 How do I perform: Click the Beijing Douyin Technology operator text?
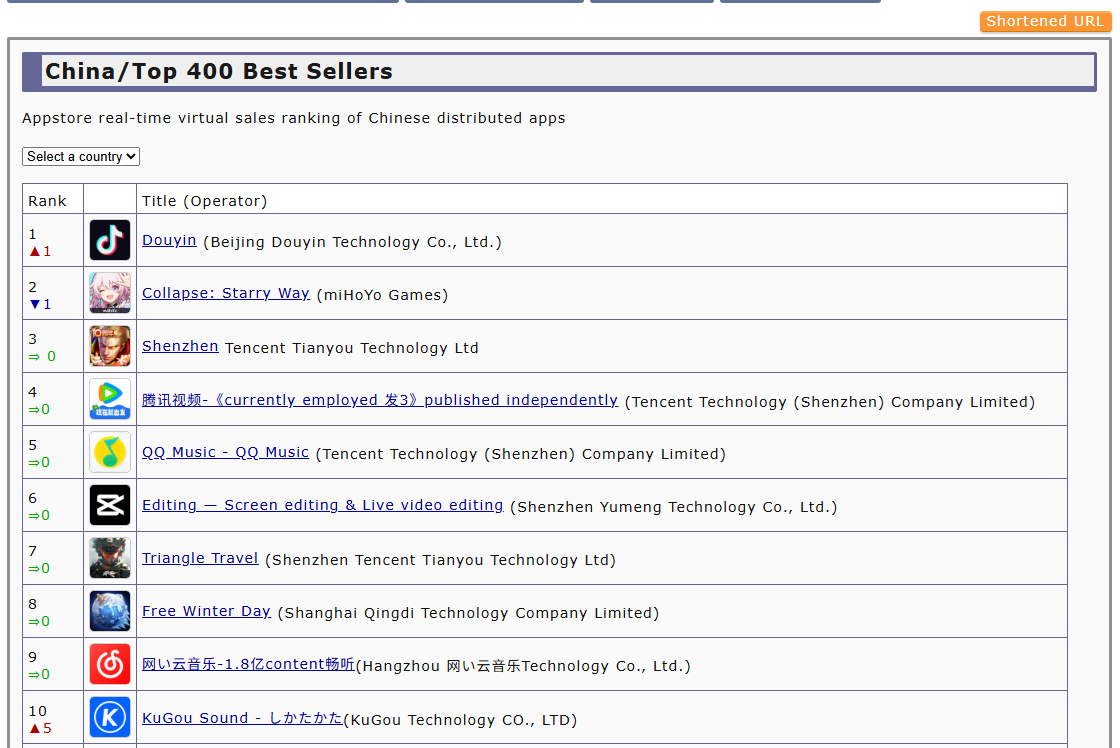click(352, 242)
